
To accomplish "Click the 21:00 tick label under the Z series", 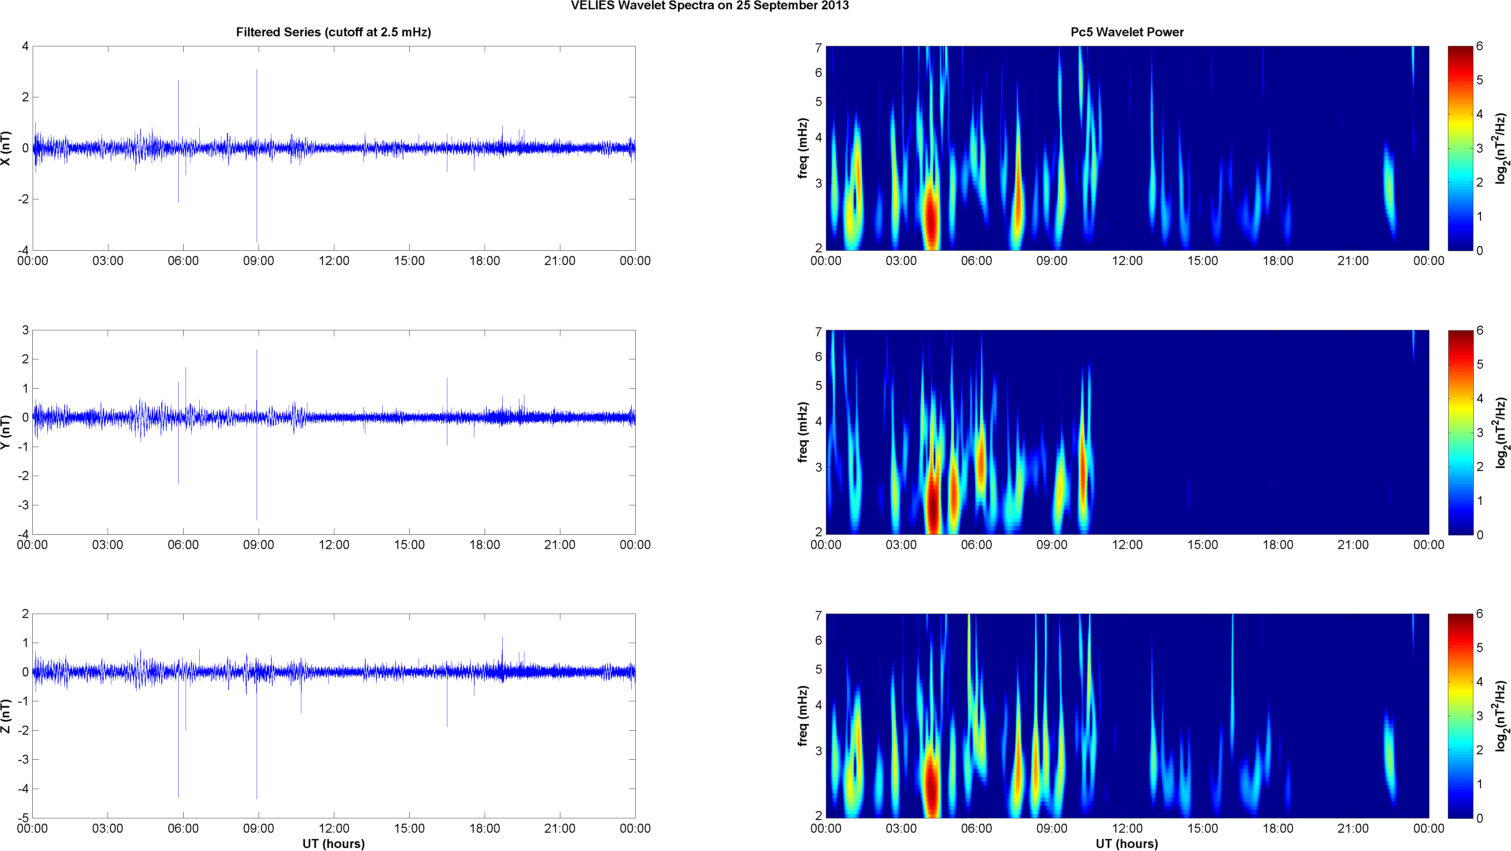I will click(x=560, y=829).
